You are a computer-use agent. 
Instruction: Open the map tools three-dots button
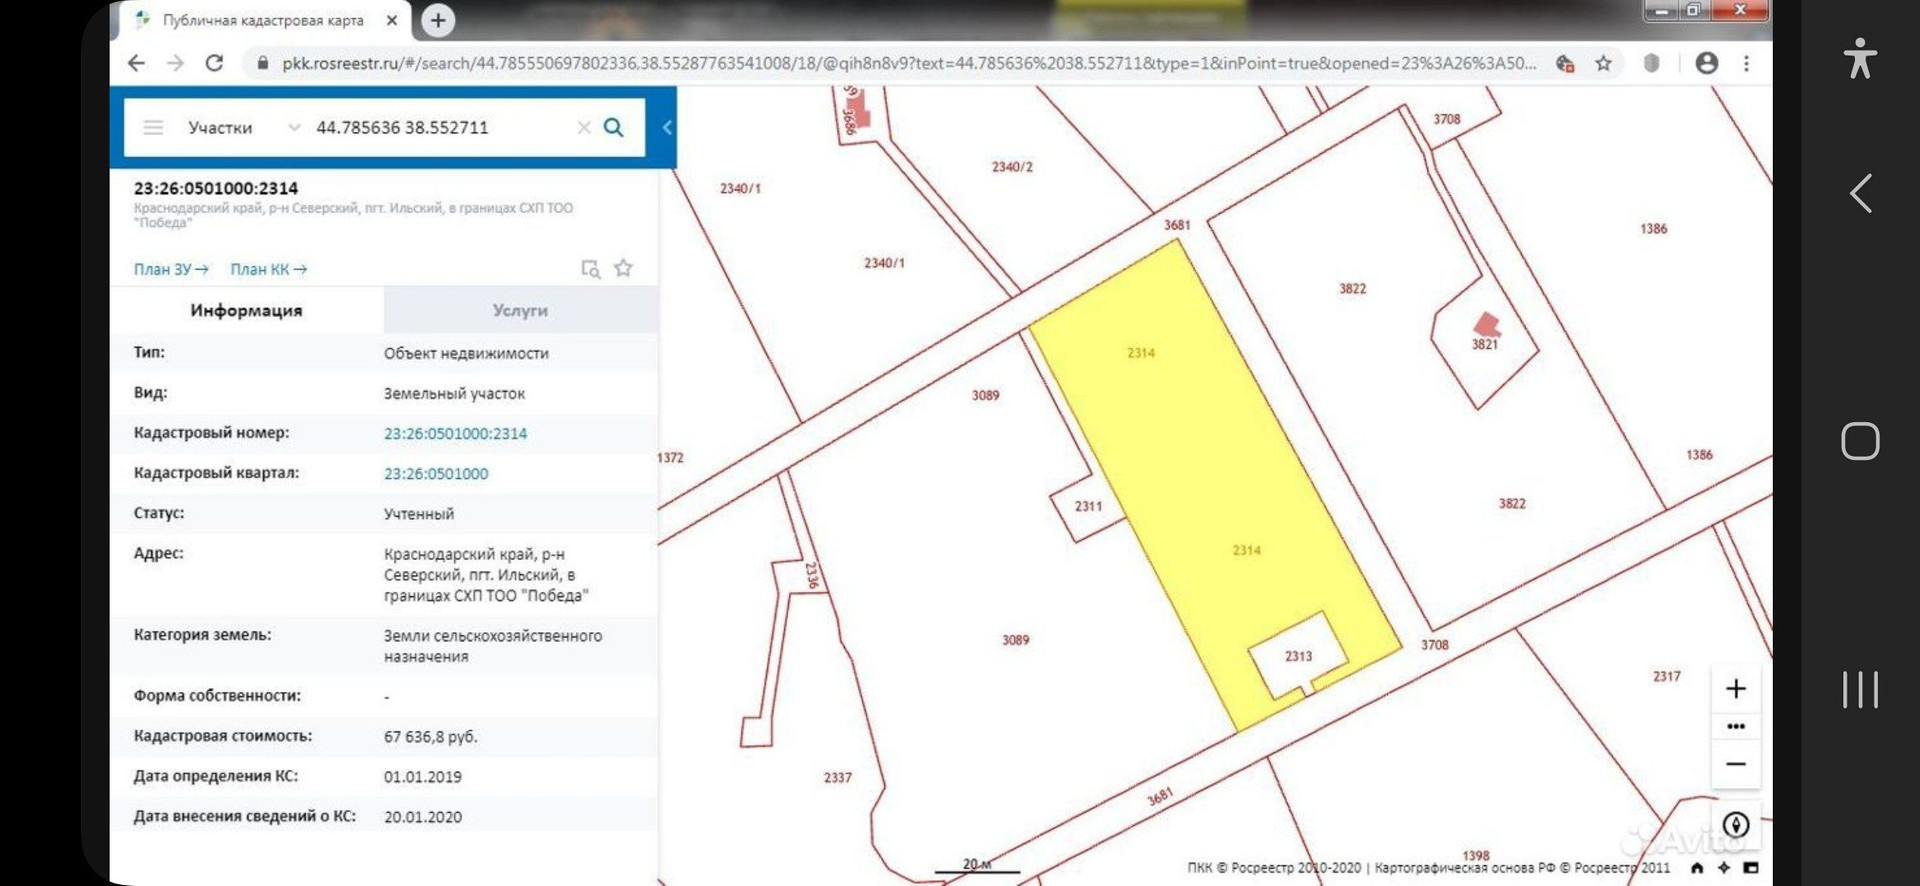coord(1736,726)
